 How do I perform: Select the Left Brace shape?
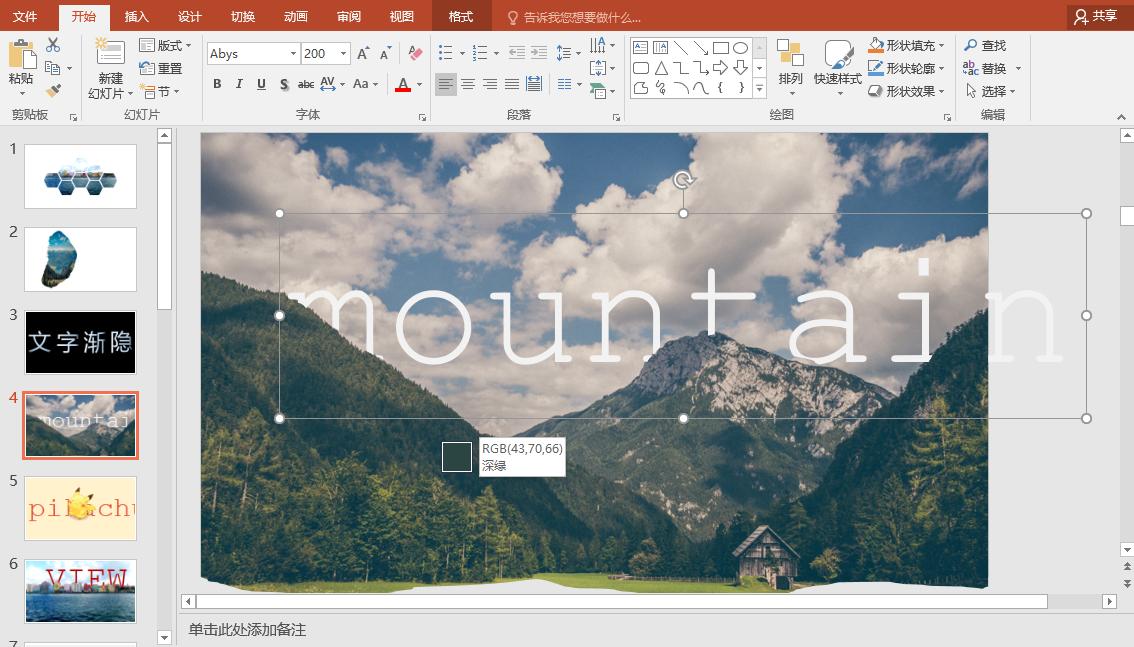click(720, 87)
